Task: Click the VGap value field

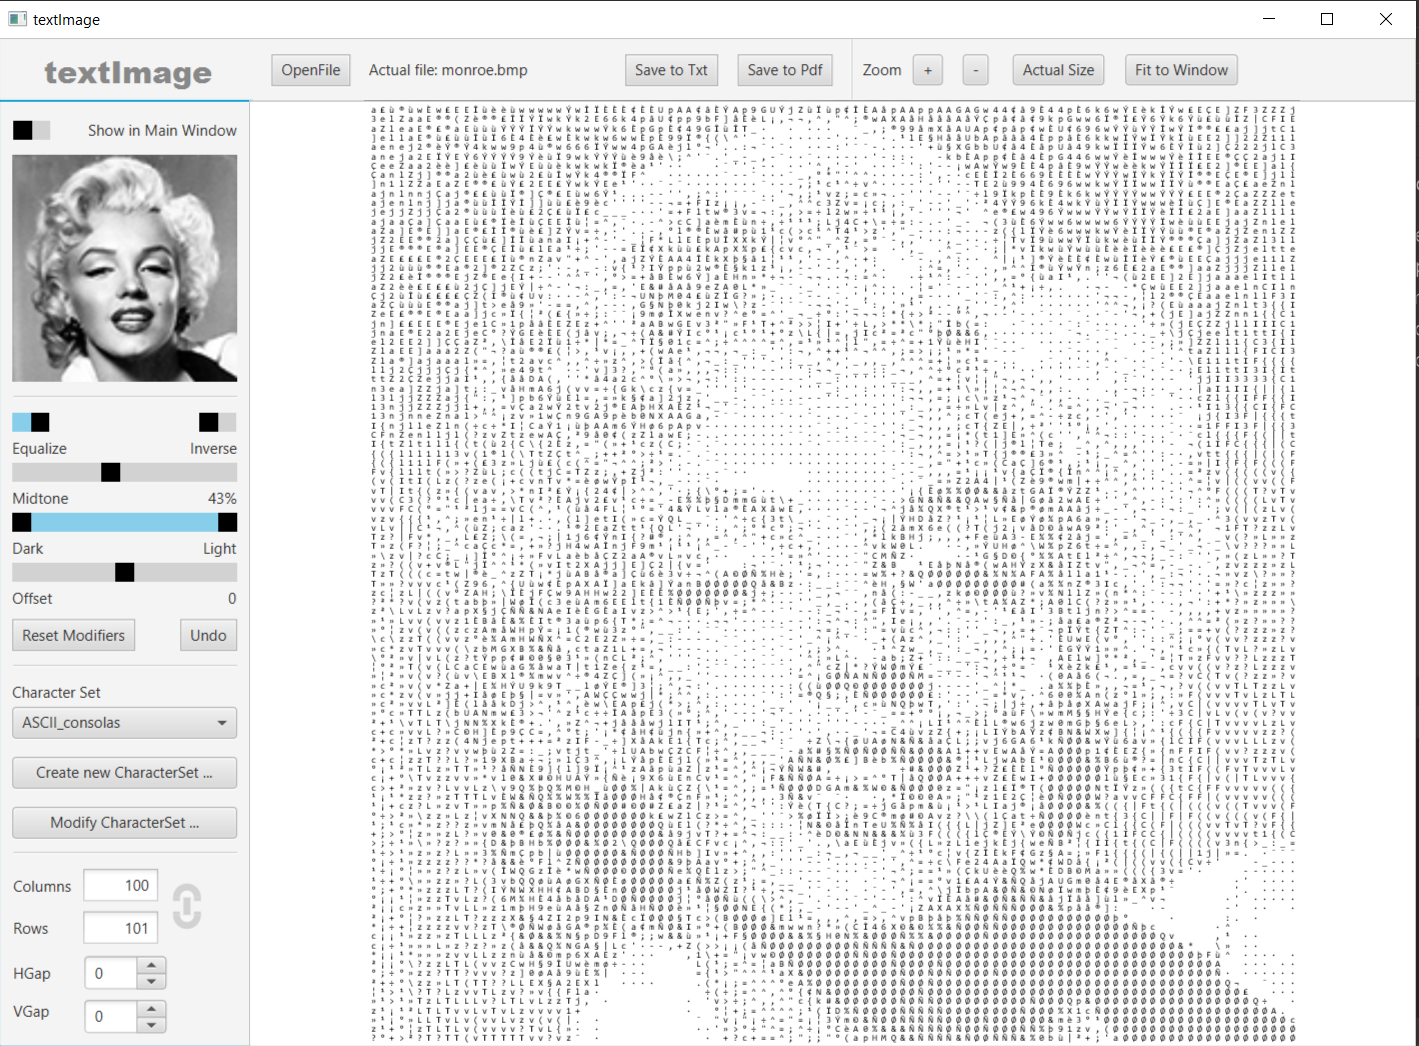Action: tap(111, 1016)
